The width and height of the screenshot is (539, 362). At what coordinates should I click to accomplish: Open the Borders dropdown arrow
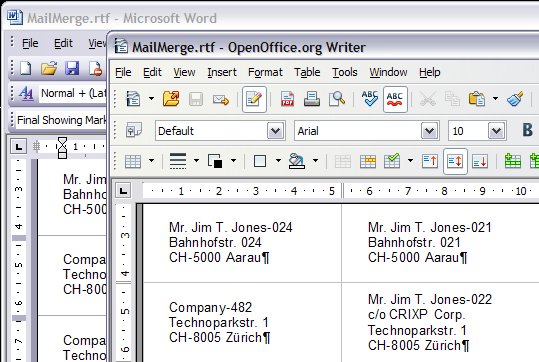click(278, 161)
